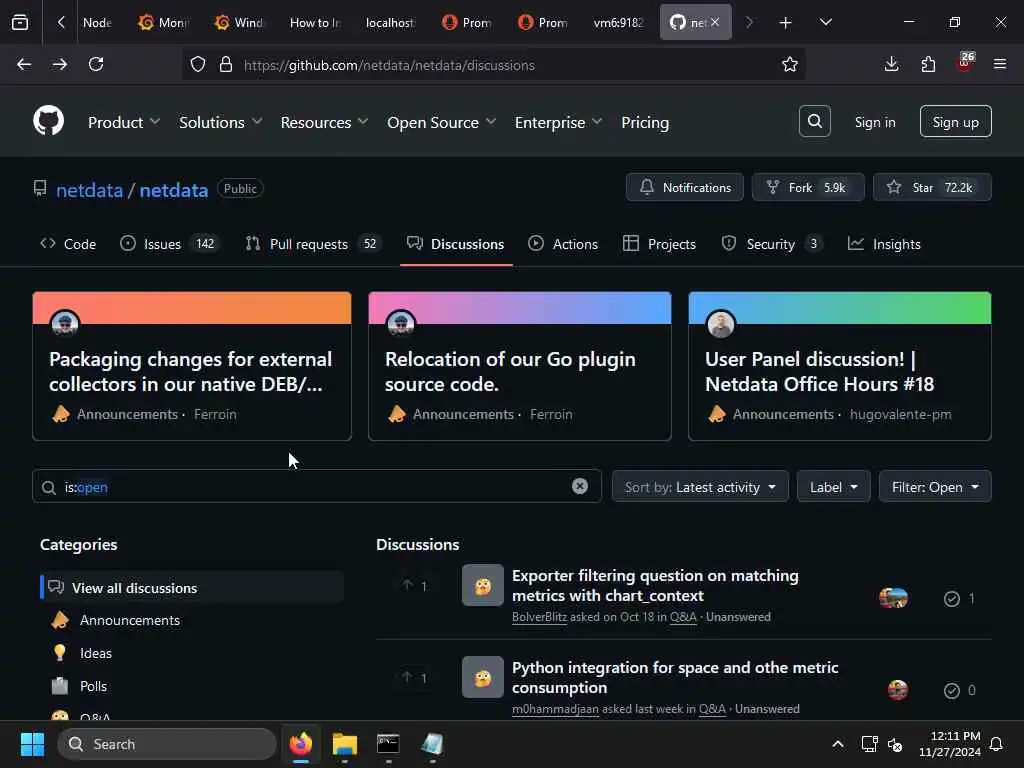The height and width of the screenshot is (768, 1024).
Task: Click the site security lock icon
Action: [226, 65]
